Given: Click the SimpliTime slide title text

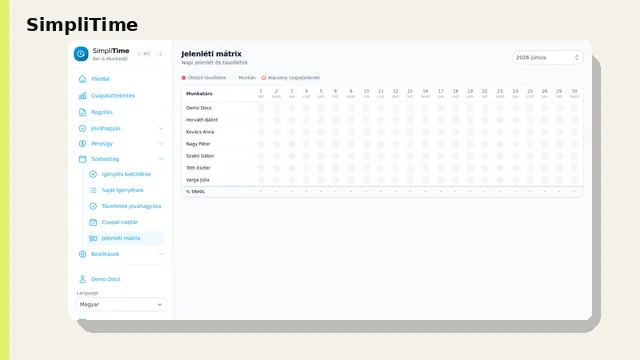Looking at the screenshot, I should pyautogui.click(x=82, y=25).
